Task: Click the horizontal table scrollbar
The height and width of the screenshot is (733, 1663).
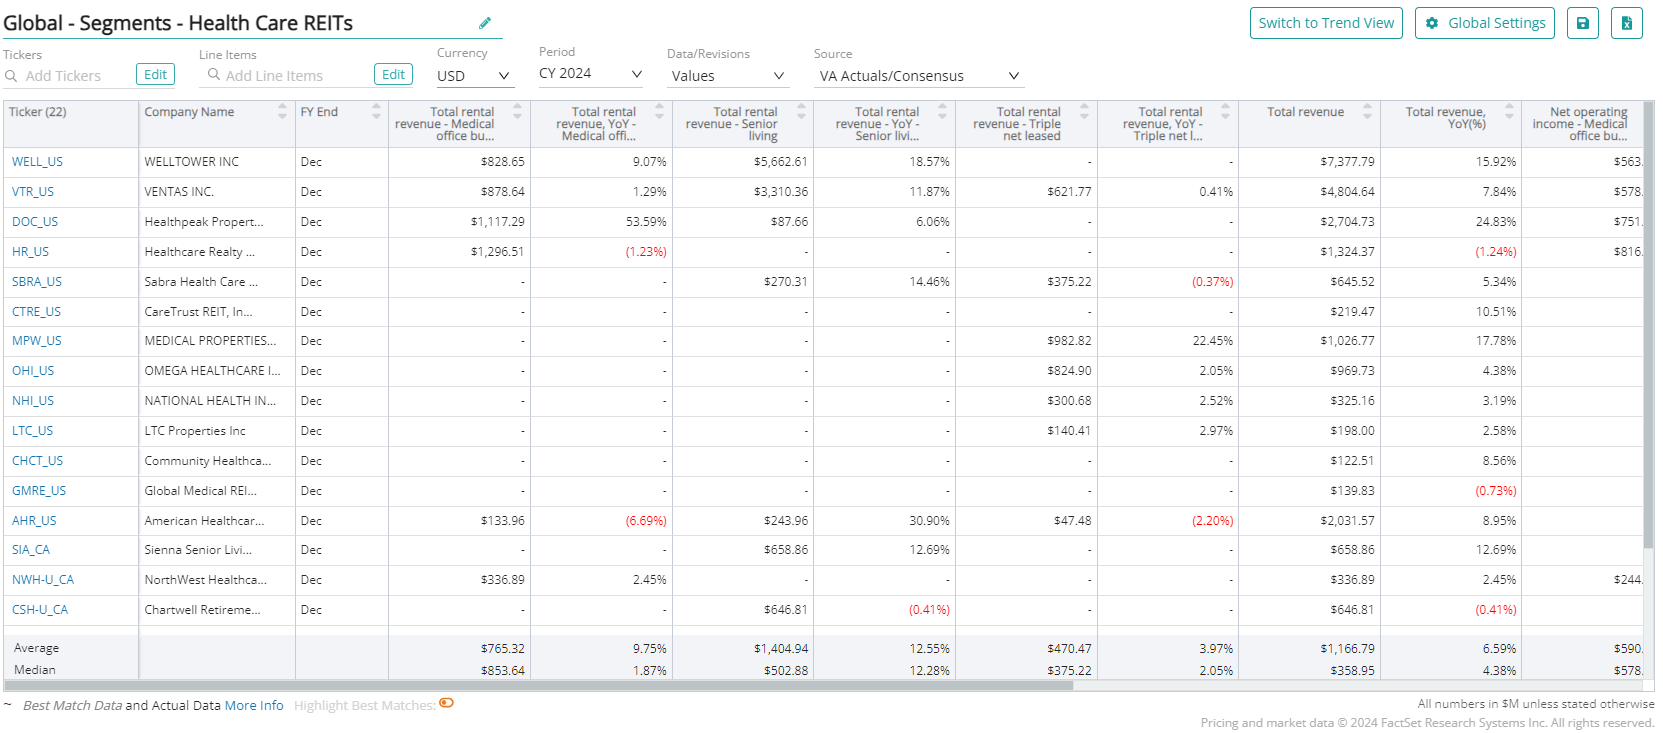Action: click(538, 686)
